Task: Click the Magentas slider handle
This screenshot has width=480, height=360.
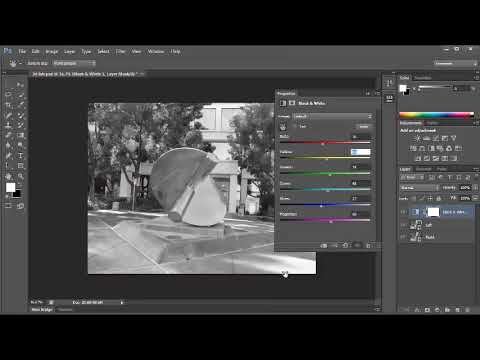Action: 331,221
